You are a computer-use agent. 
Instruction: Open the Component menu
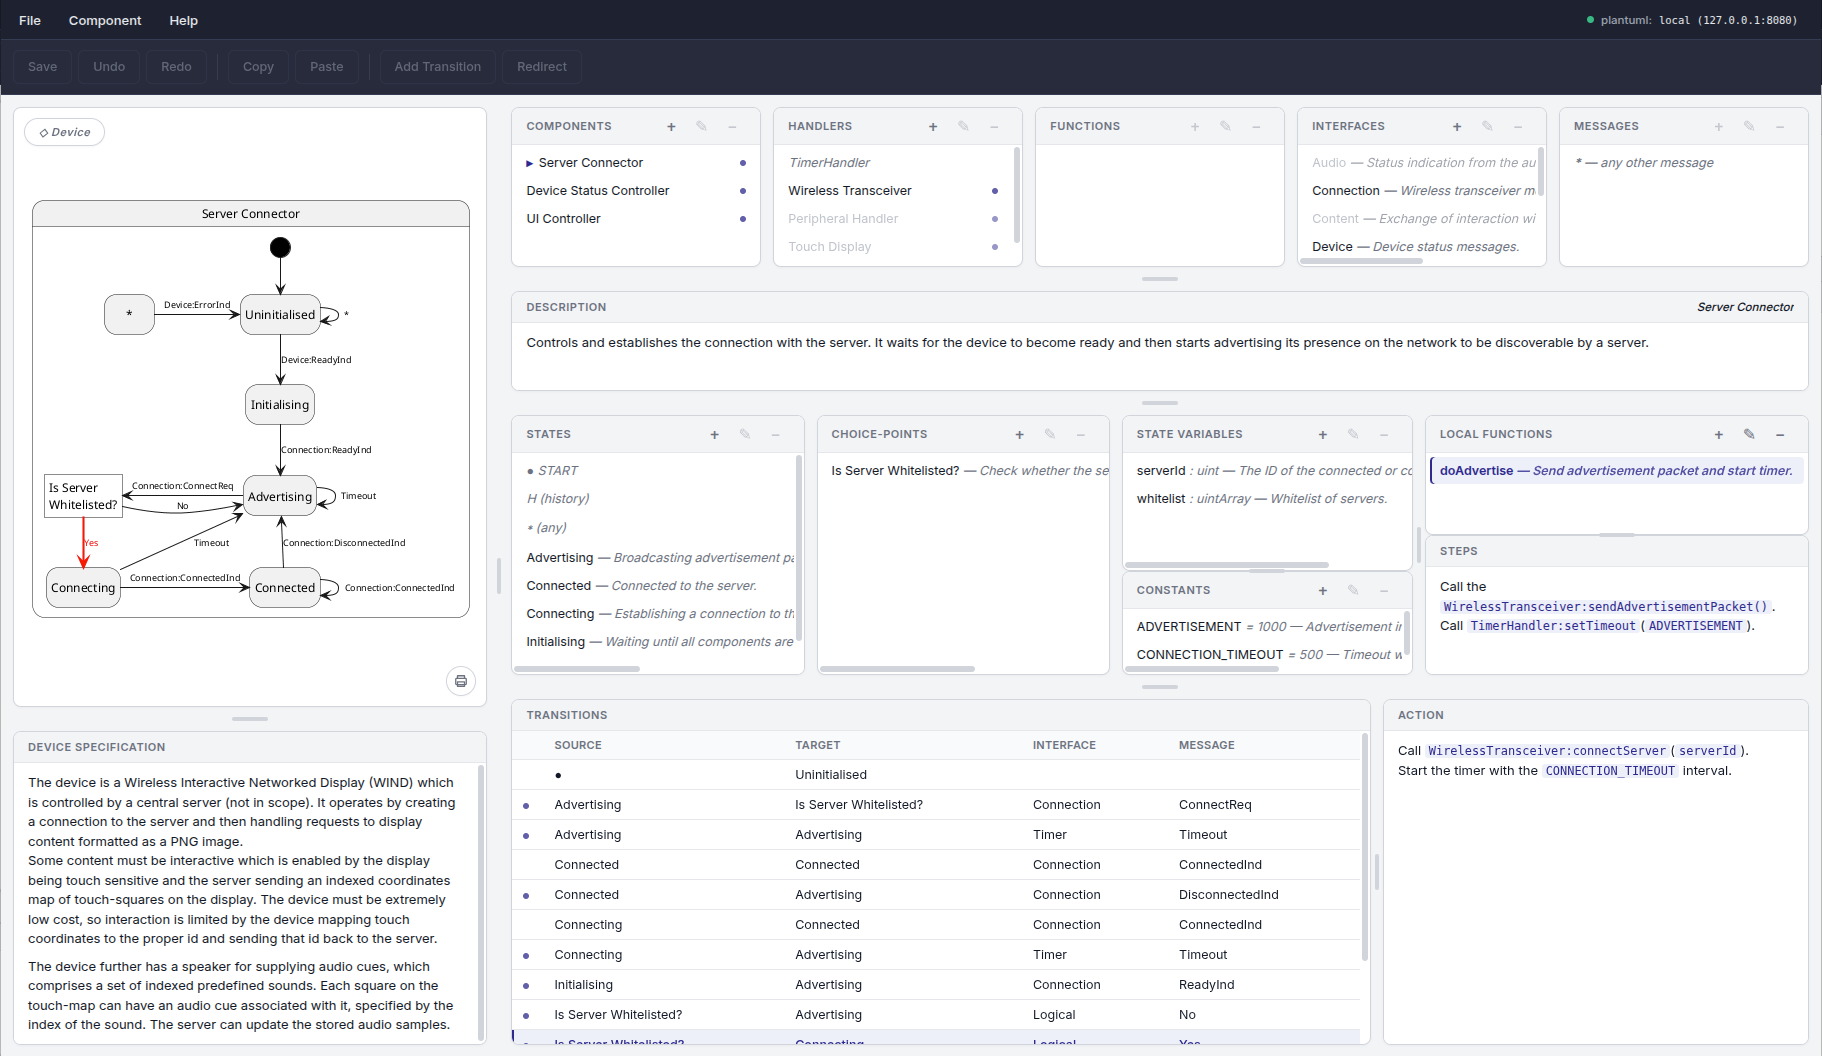(x=105, y=20)
